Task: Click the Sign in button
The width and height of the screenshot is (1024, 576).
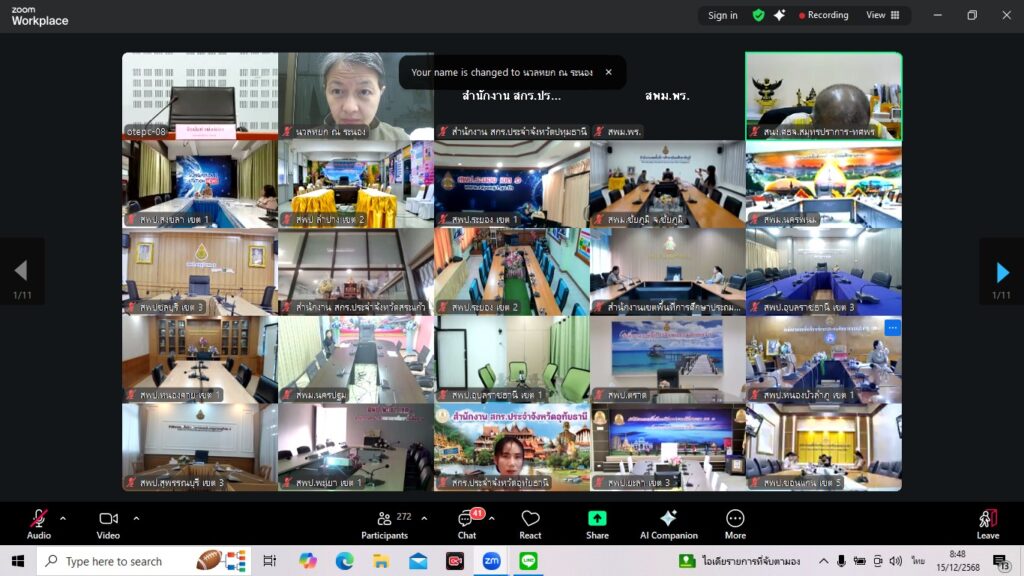Action: click(x=722, y=15)
